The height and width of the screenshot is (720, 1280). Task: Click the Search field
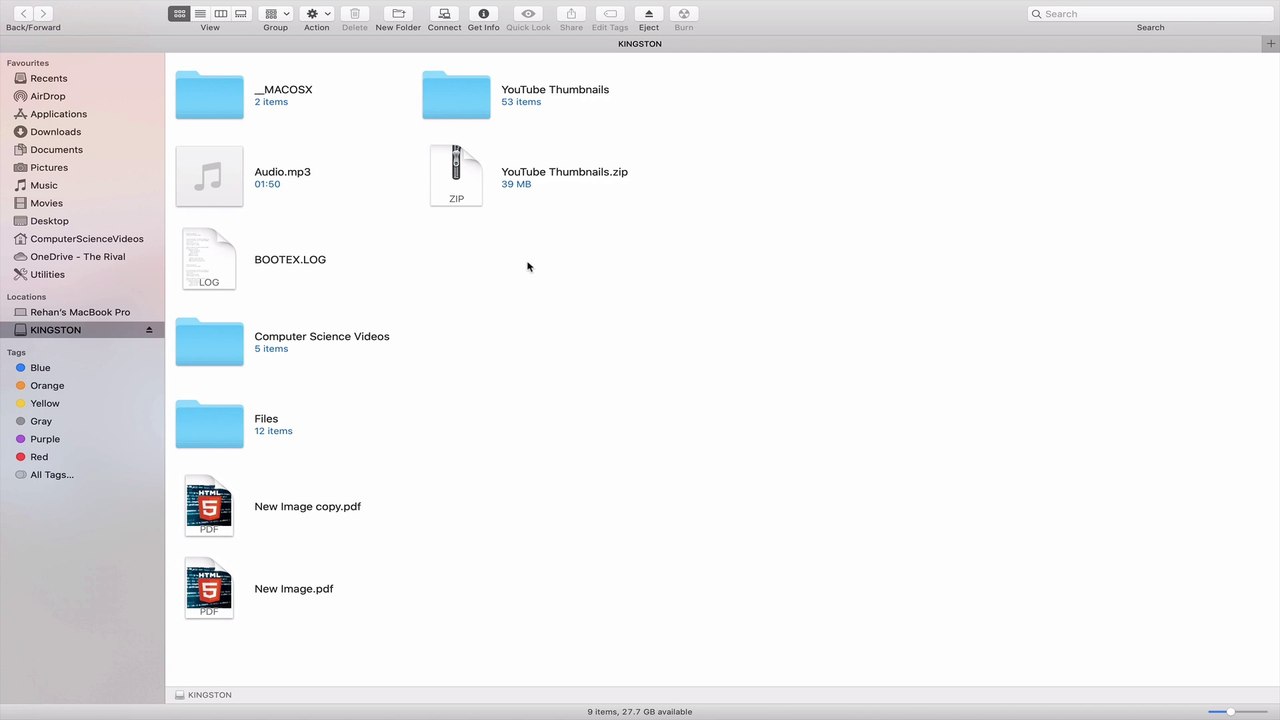click(1150, 14)
